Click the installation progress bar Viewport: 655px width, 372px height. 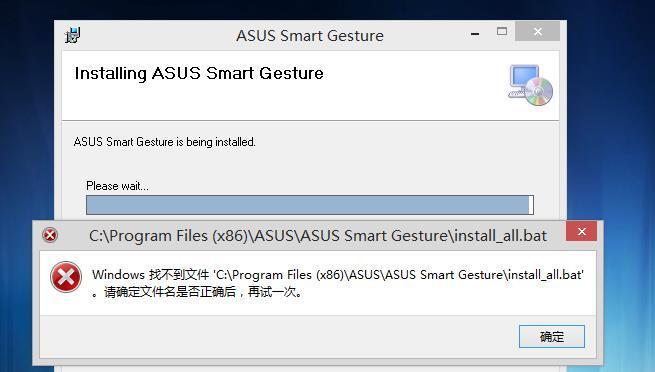coord(310,205)
